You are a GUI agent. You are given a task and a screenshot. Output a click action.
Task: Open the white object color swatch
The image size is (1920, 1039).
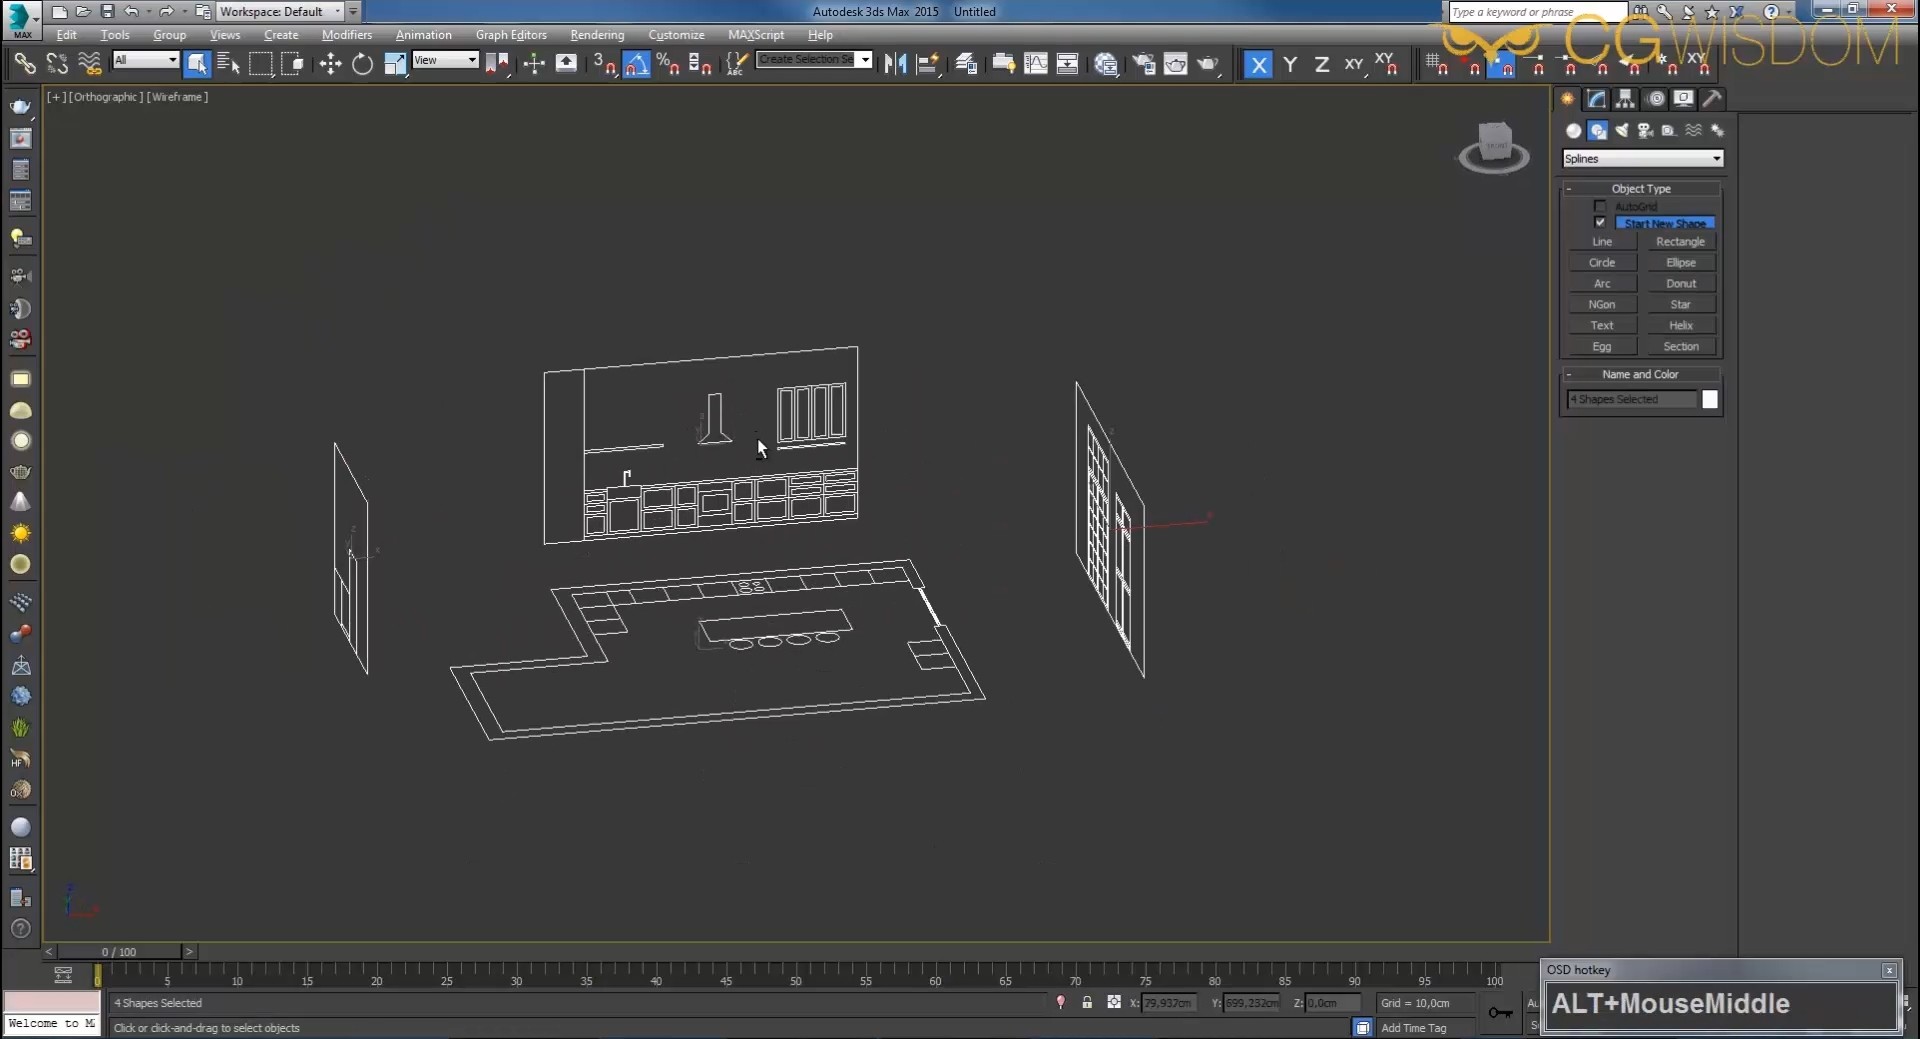1710,399
